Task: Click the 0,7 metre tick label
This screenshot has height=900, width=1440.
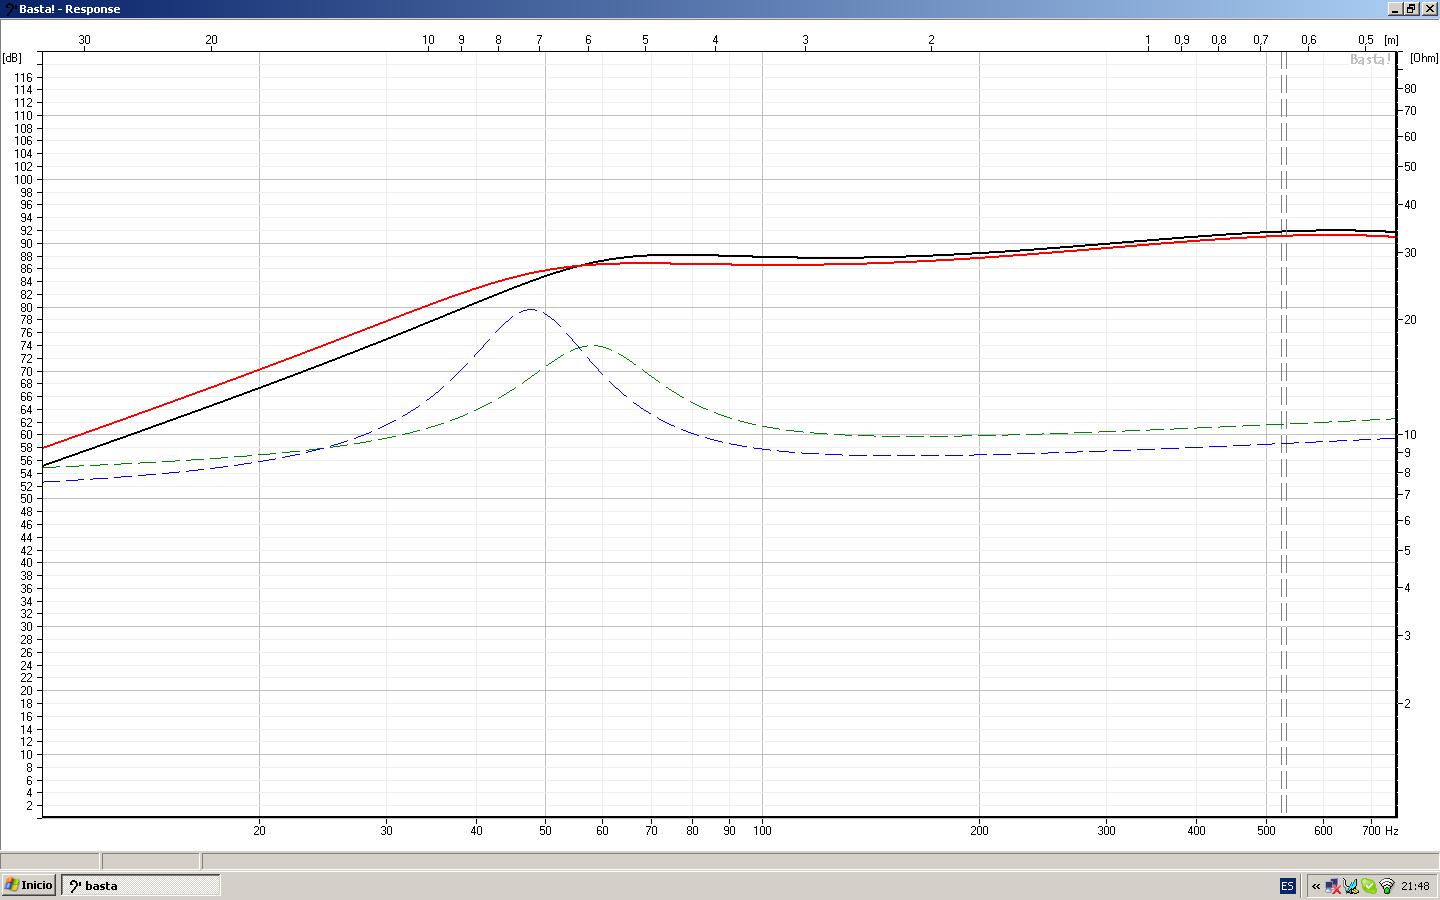Action: click(1260, 40)
